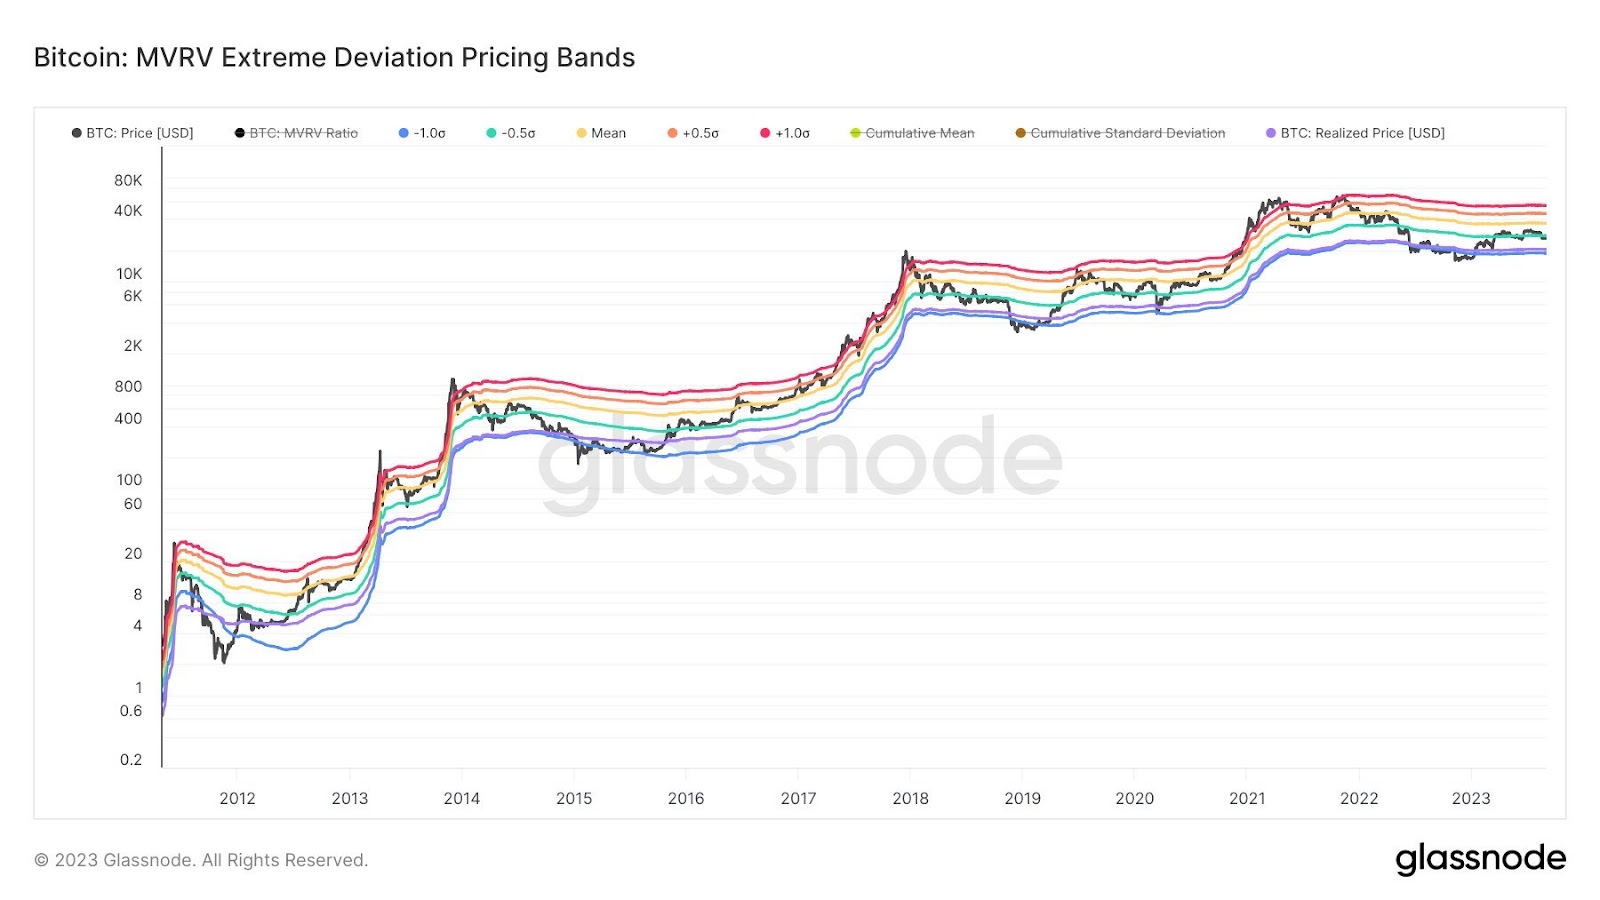Click the Glassnode copyright notice text

[x=201, y=860]
